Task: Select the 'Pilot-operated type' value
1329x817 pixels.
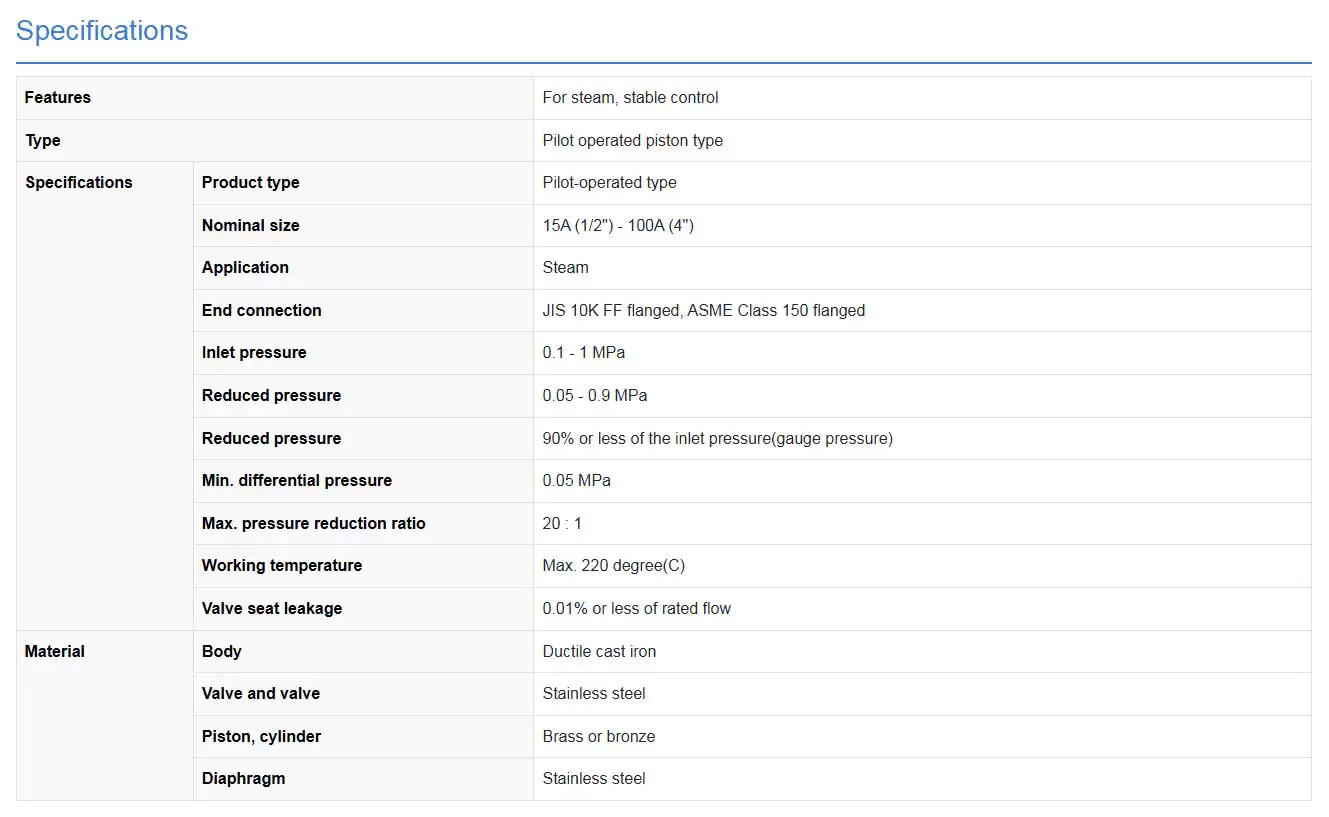Action: 609,182
